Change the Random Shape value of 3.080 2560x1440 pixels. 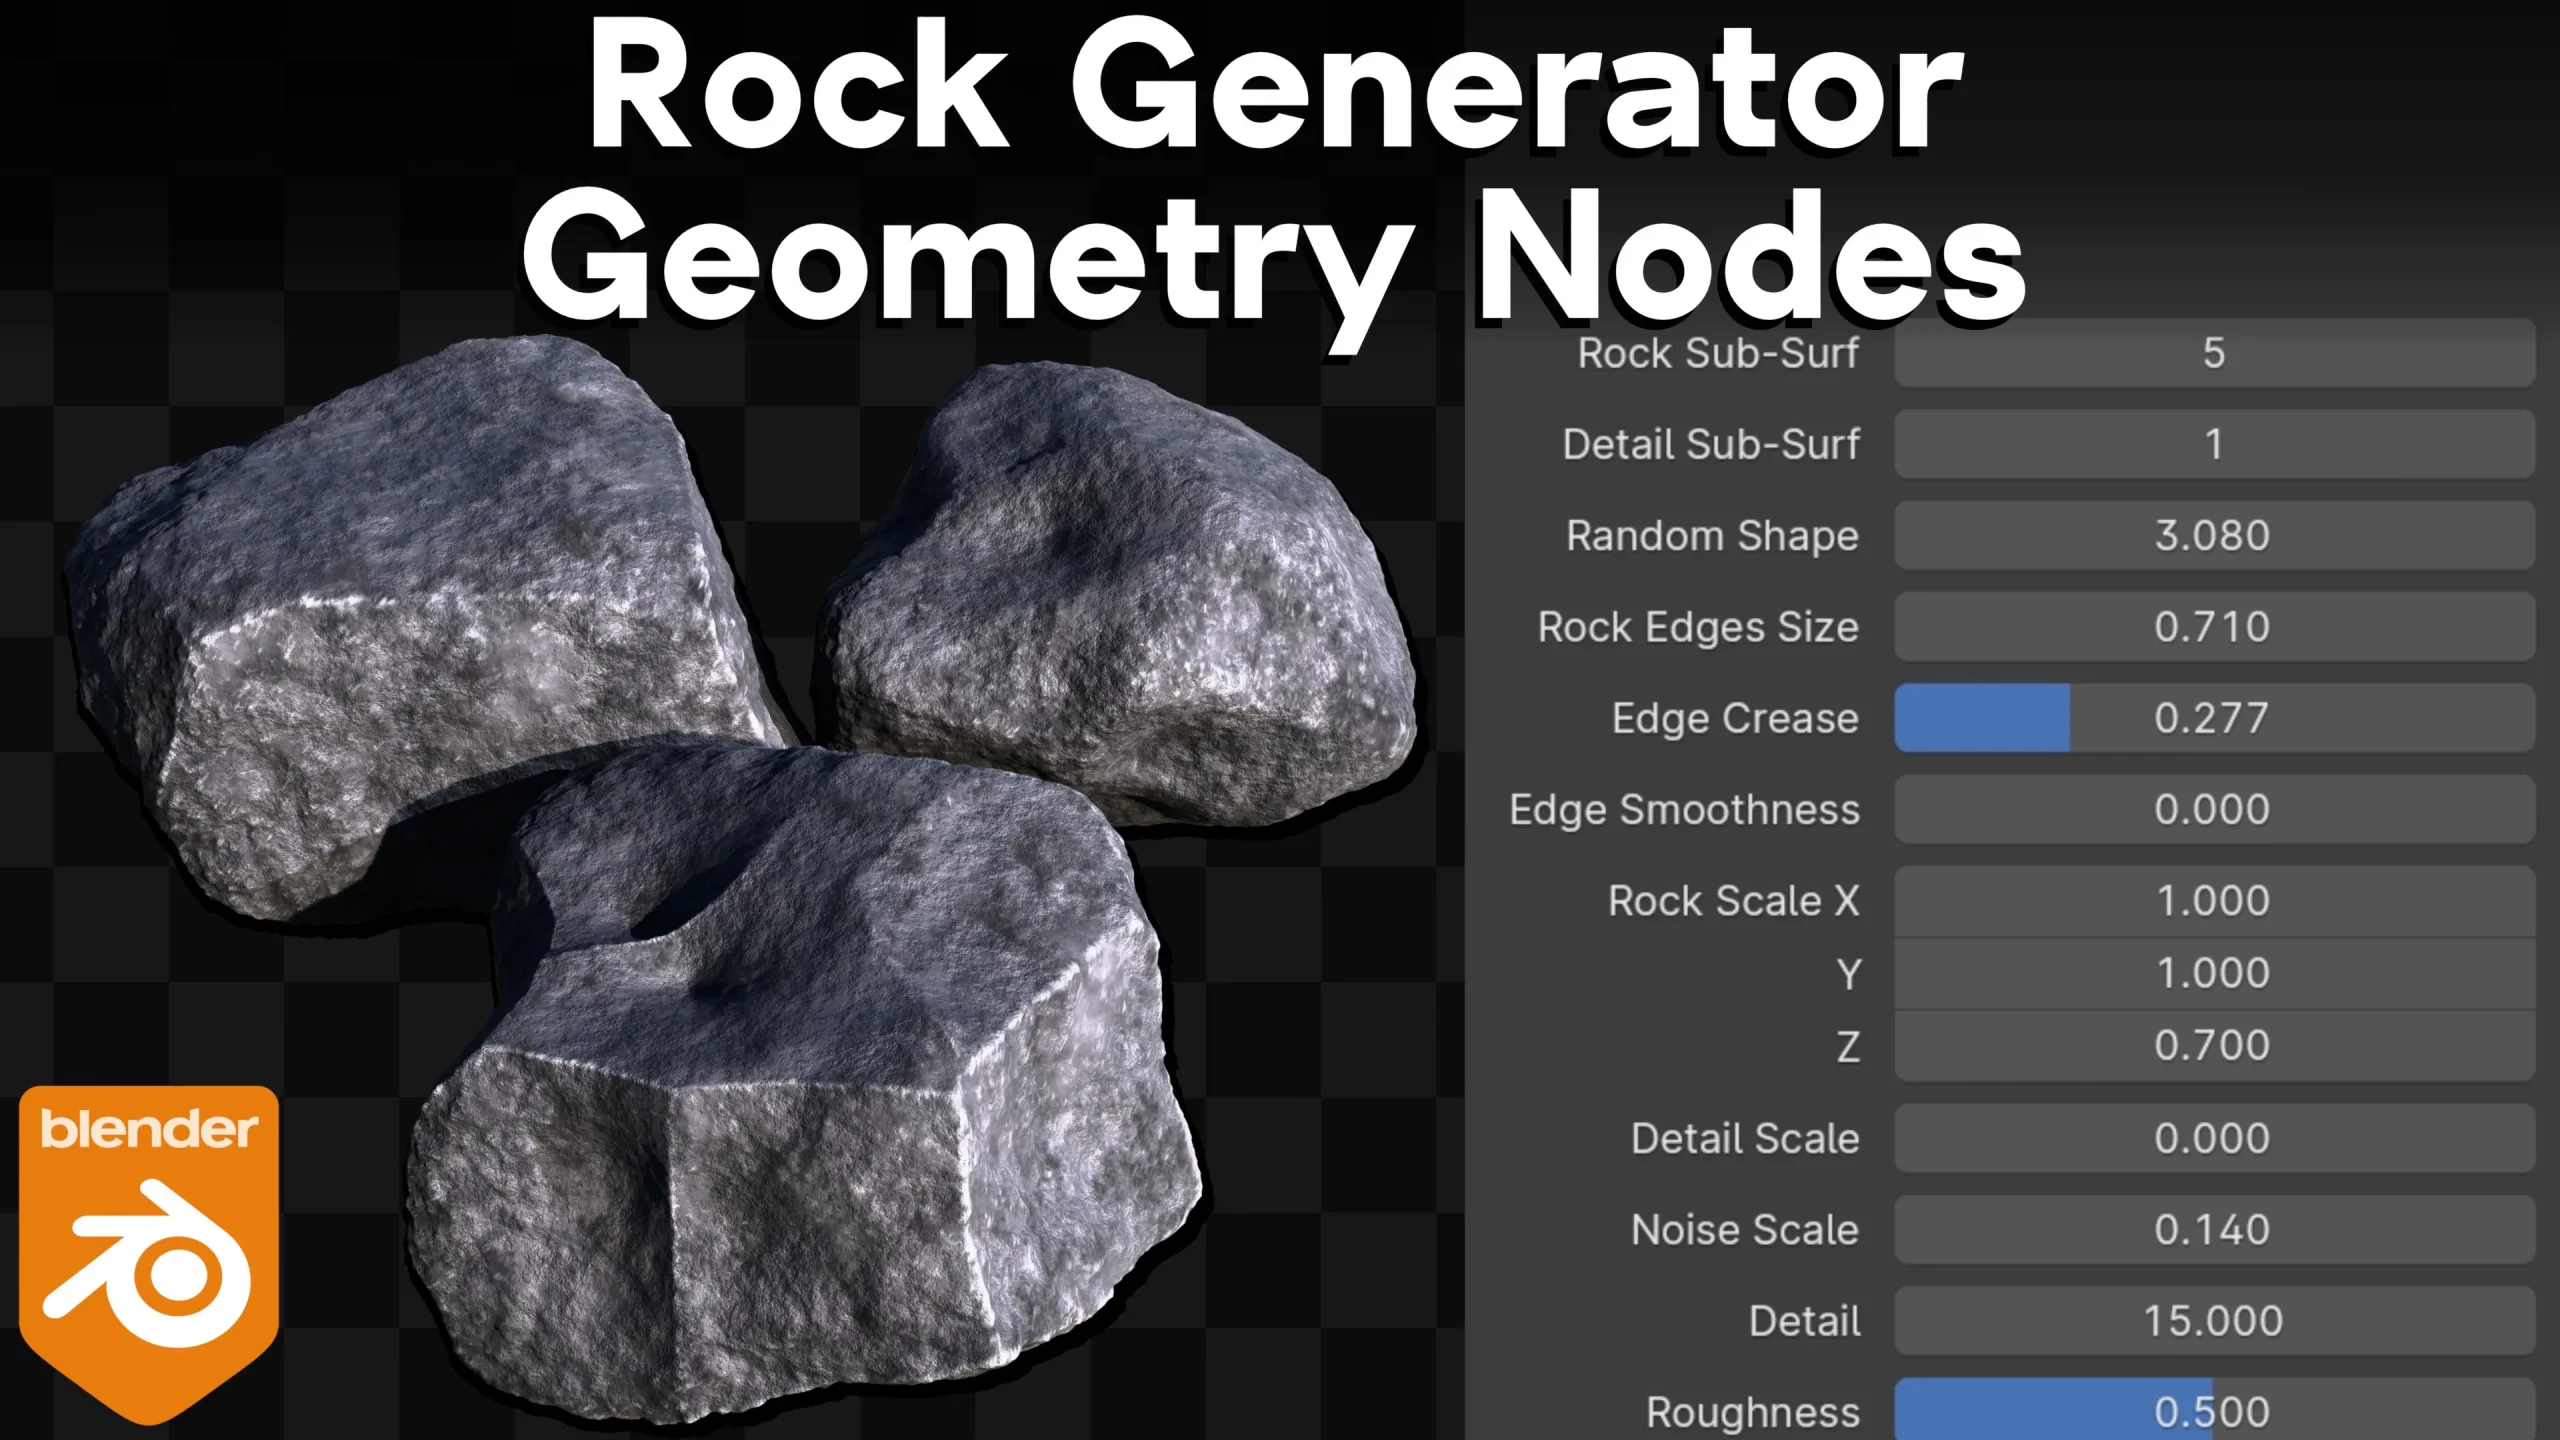[2215, 535]
